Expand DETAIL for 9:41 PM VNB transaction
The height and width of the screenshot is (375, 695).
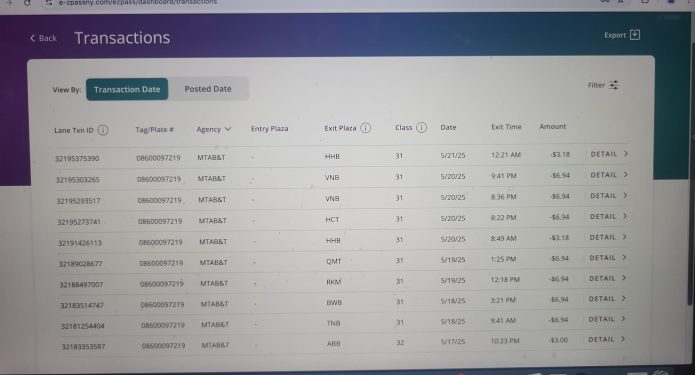609,175
